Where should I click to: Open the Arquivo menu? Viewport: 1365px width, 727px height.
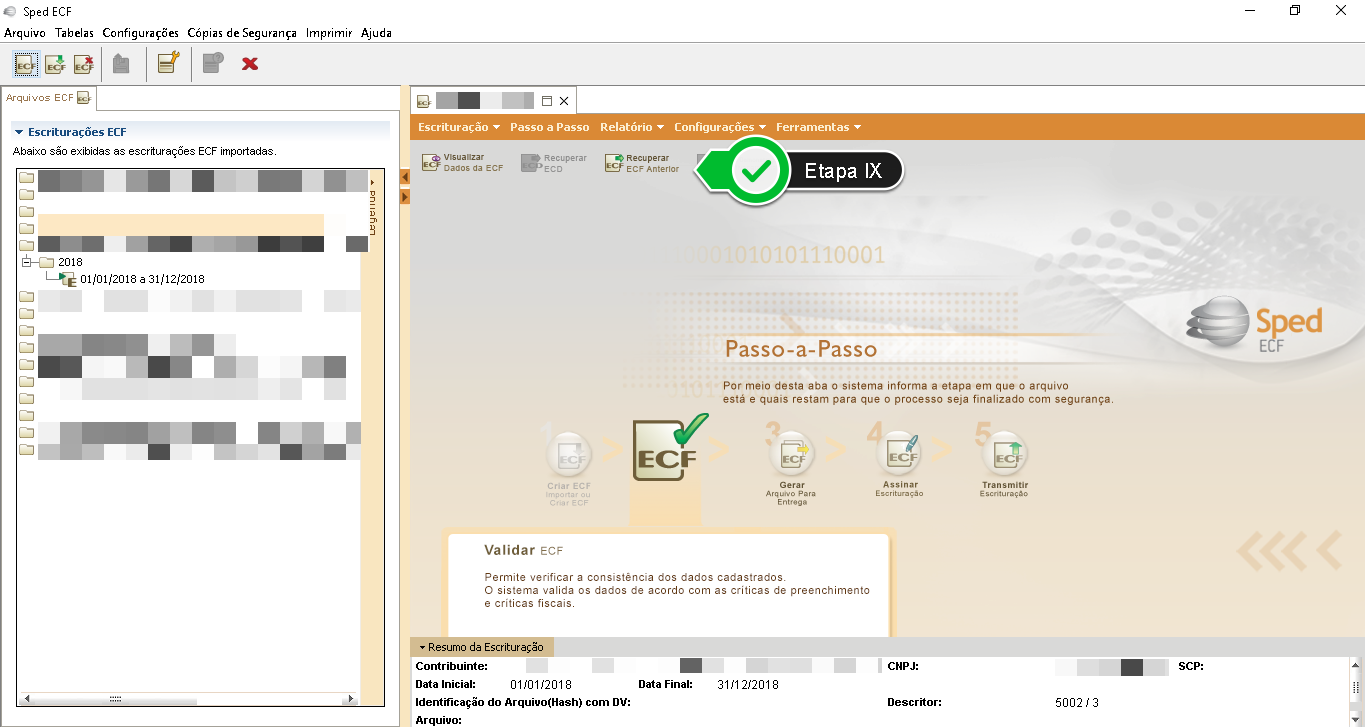click(25, 33)
